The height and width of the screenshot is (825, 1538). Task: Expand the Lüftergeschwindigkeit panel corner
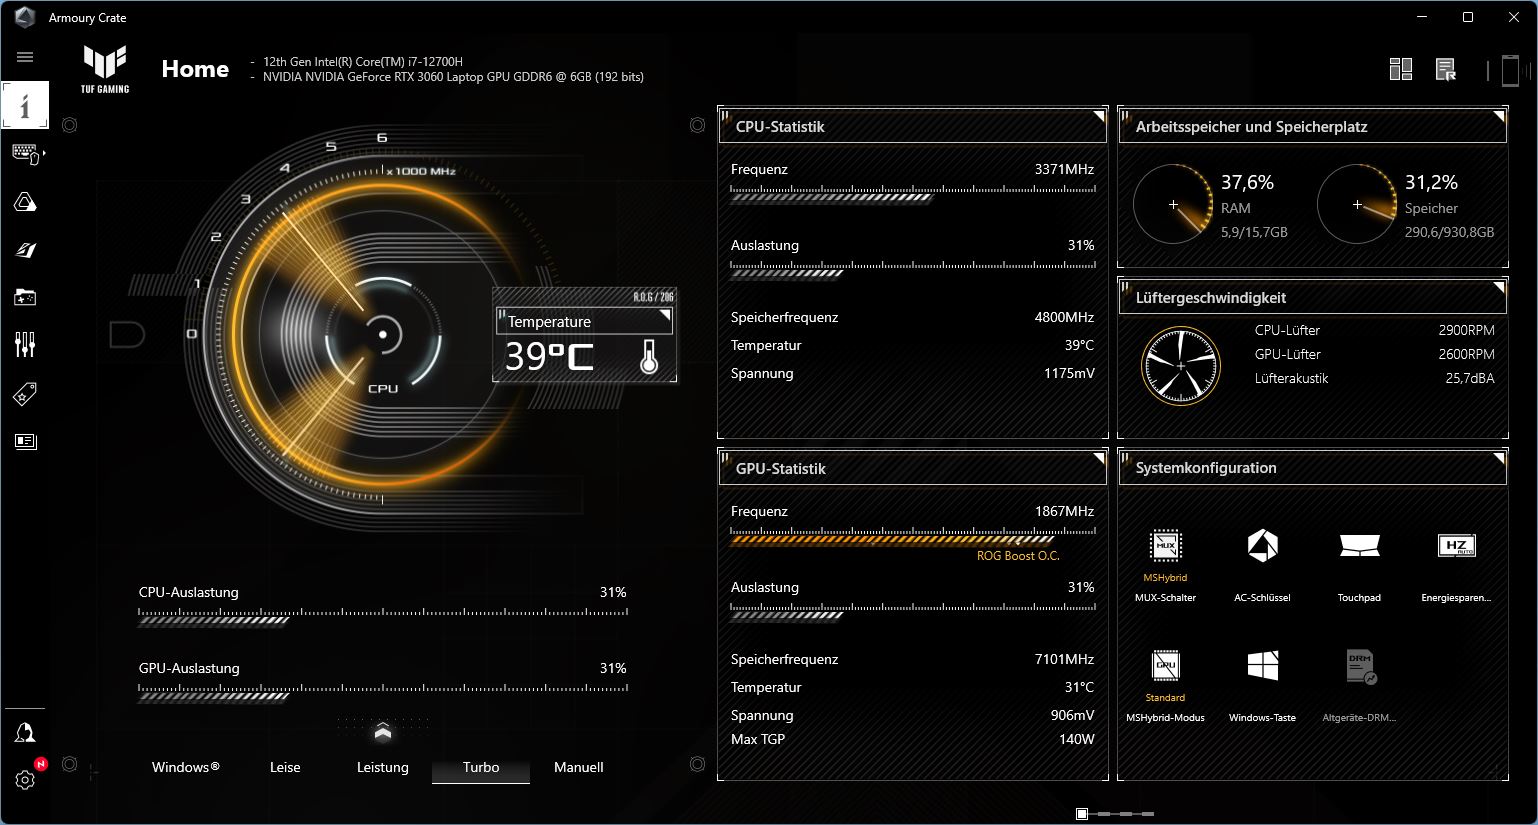tap(1498, 288)
